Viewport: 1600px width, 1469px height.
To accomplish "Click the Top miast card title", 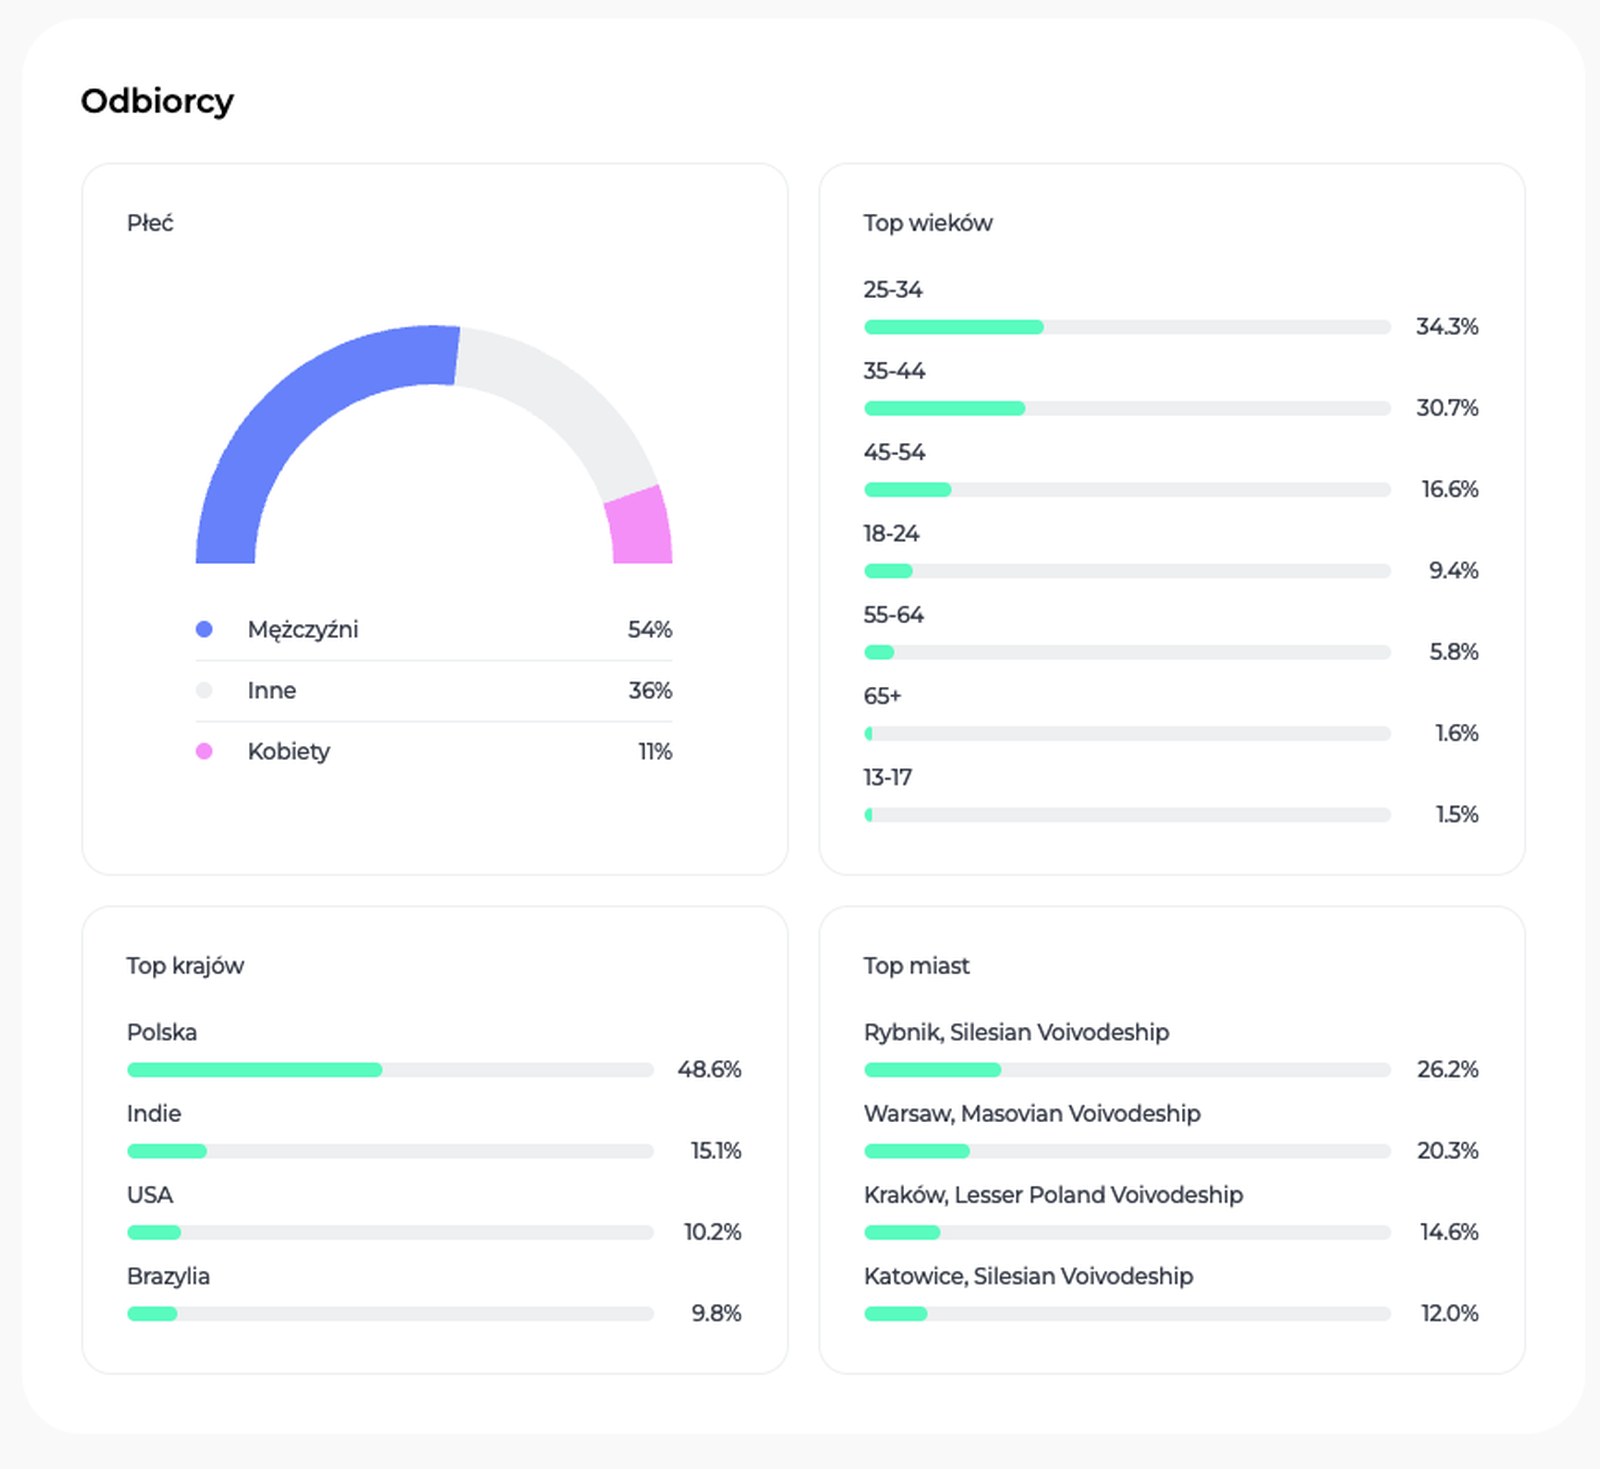I will (x=917, y=966).
